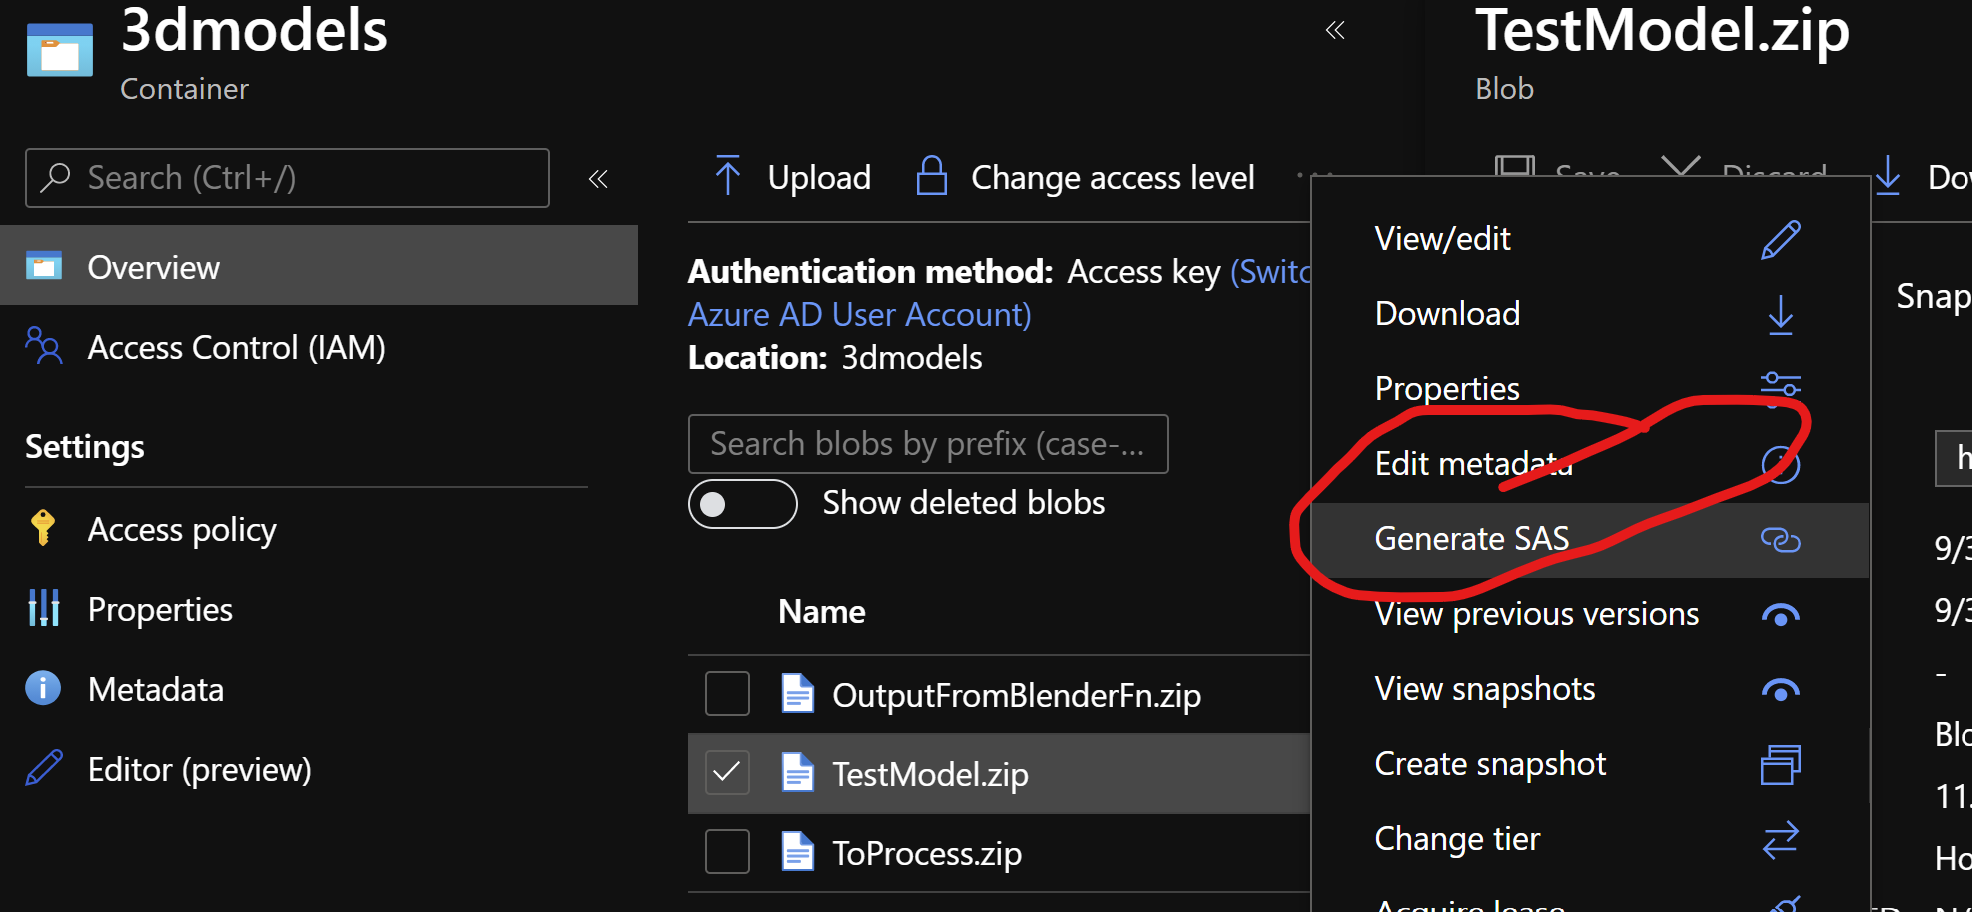Click the Create snapshot window icon
The image size is (1972, 912).
point(1780,765)
